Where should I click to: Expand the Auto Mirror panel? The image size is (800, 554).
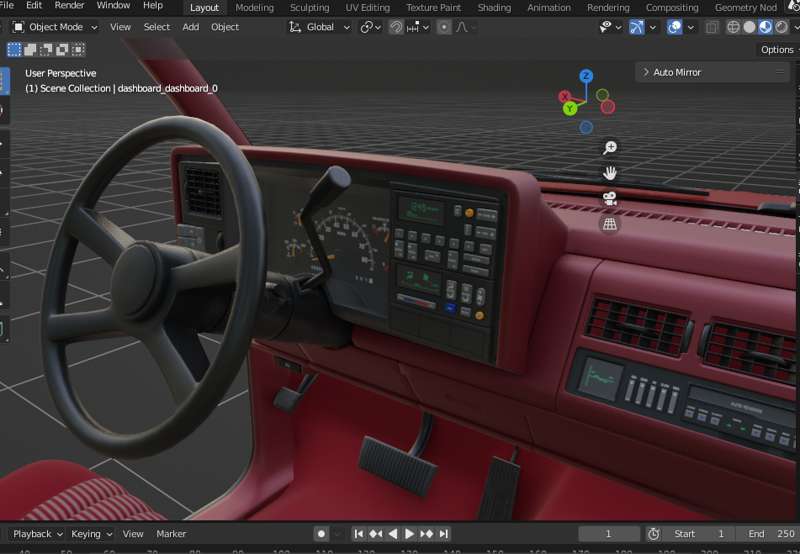pyautogui.click(x=712, y=72)
